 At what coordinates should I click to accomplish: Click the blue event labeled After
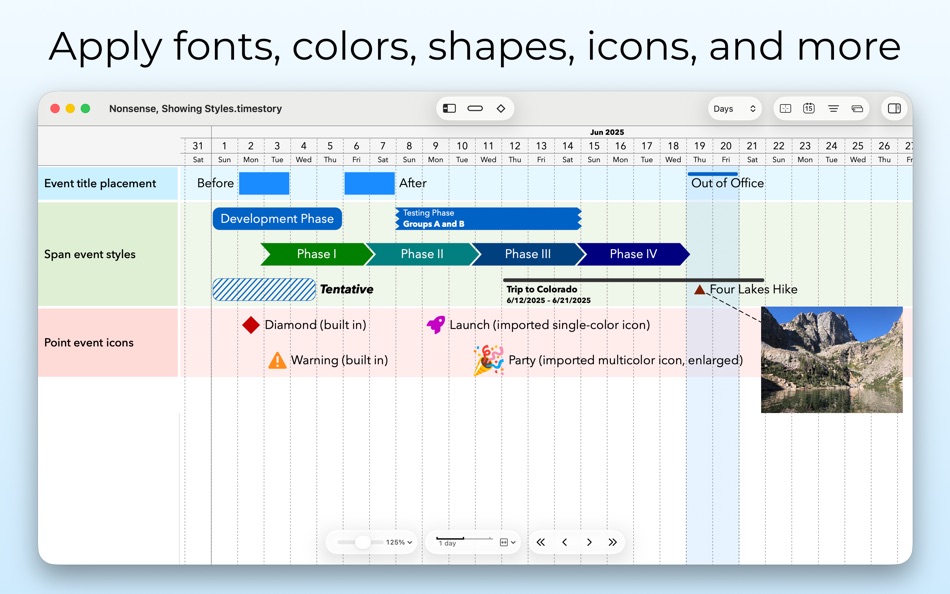point(370,183)
